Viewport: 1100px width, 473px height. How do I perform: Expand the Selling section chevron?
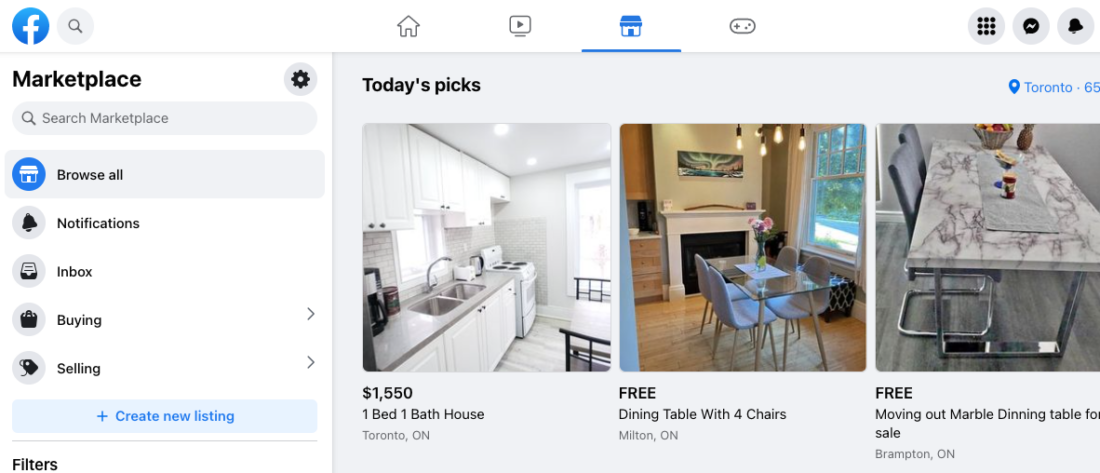(x=310, y=362)
